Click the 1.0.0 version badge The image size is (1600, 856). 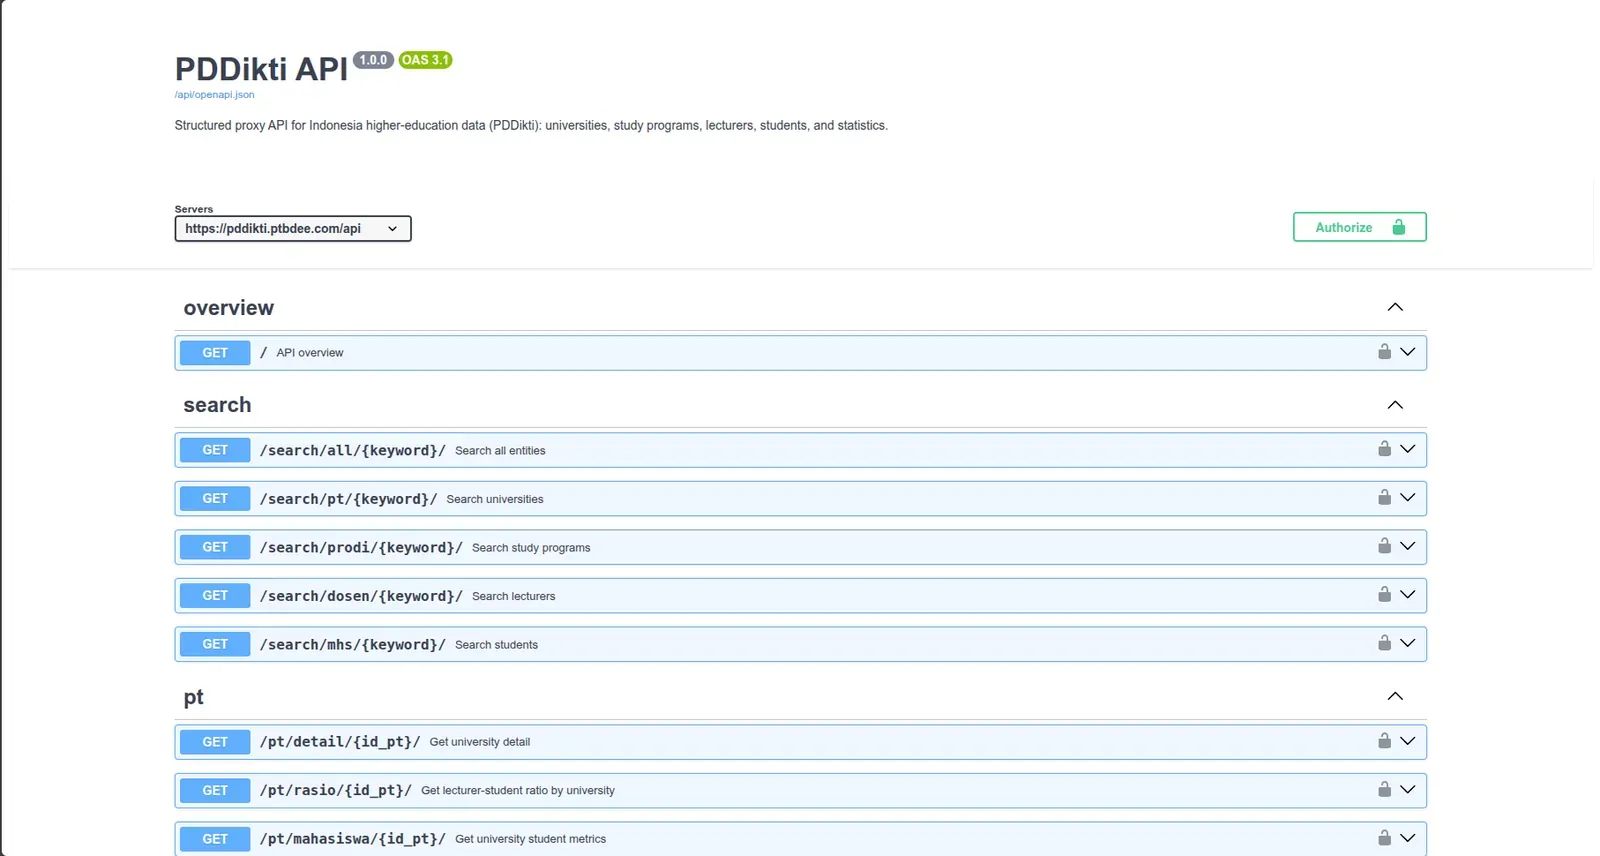pos(373,60)
